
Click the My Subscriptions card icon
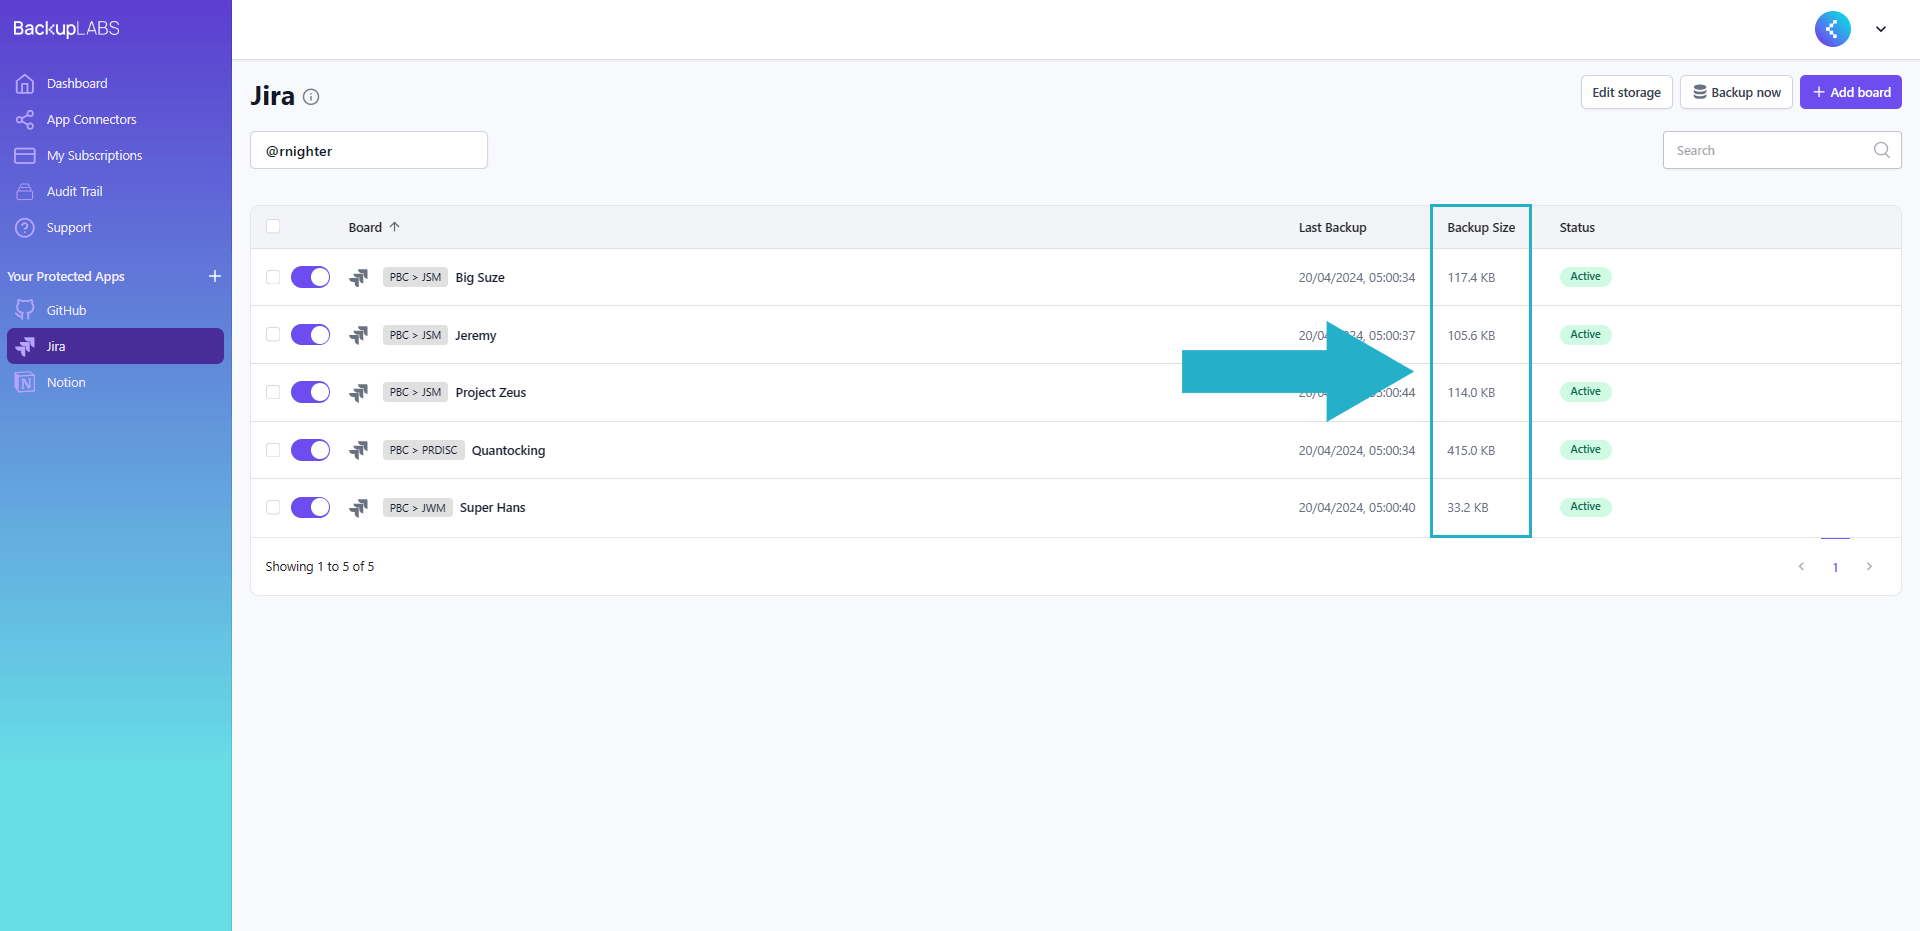(25, 156)
